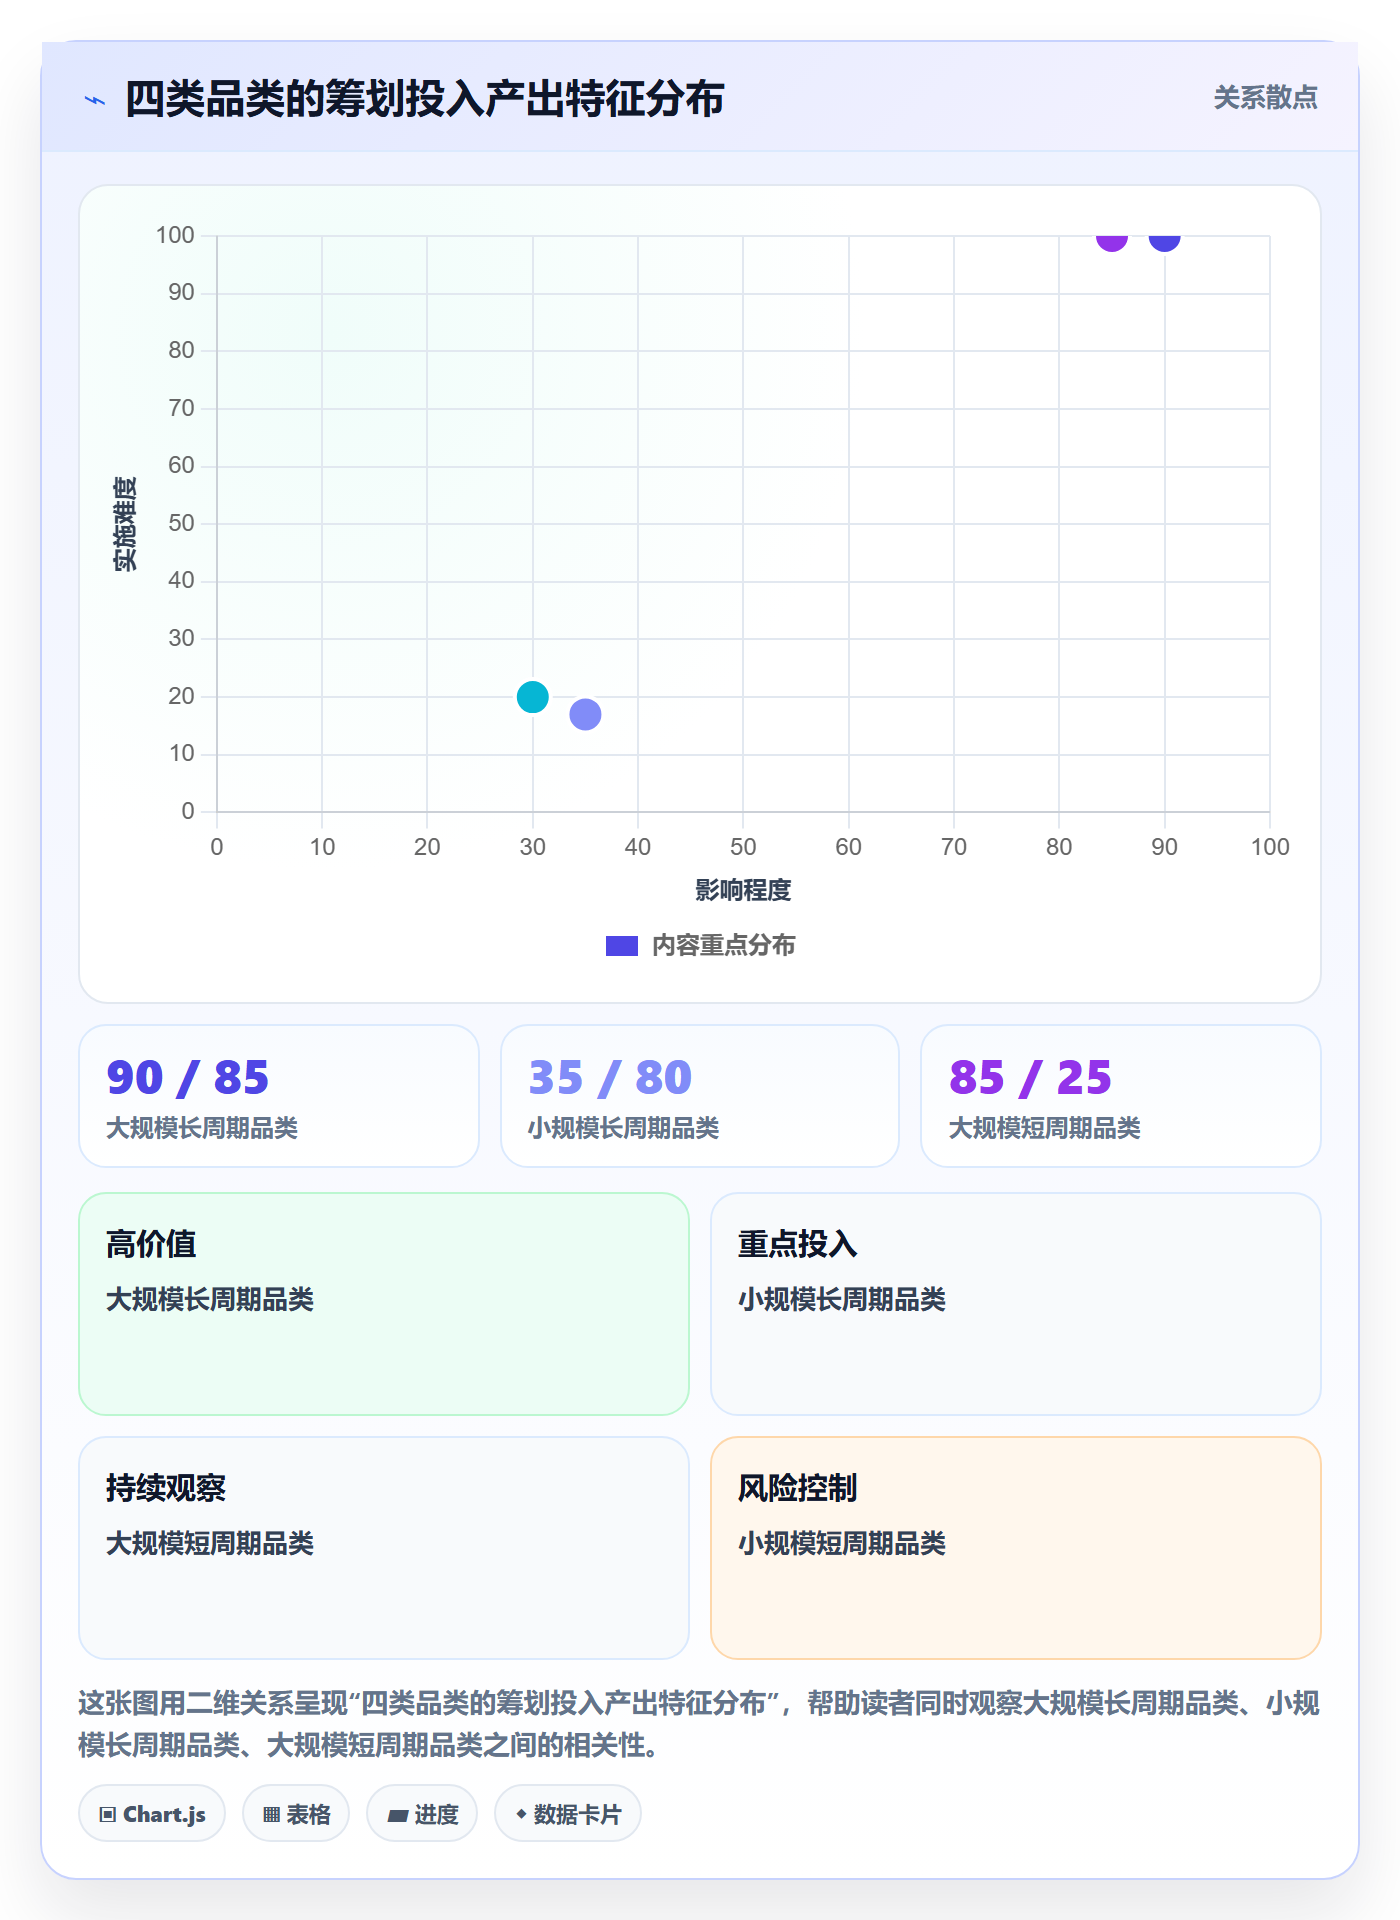Click the 表格 tag chip

[x=296, y=1814]
